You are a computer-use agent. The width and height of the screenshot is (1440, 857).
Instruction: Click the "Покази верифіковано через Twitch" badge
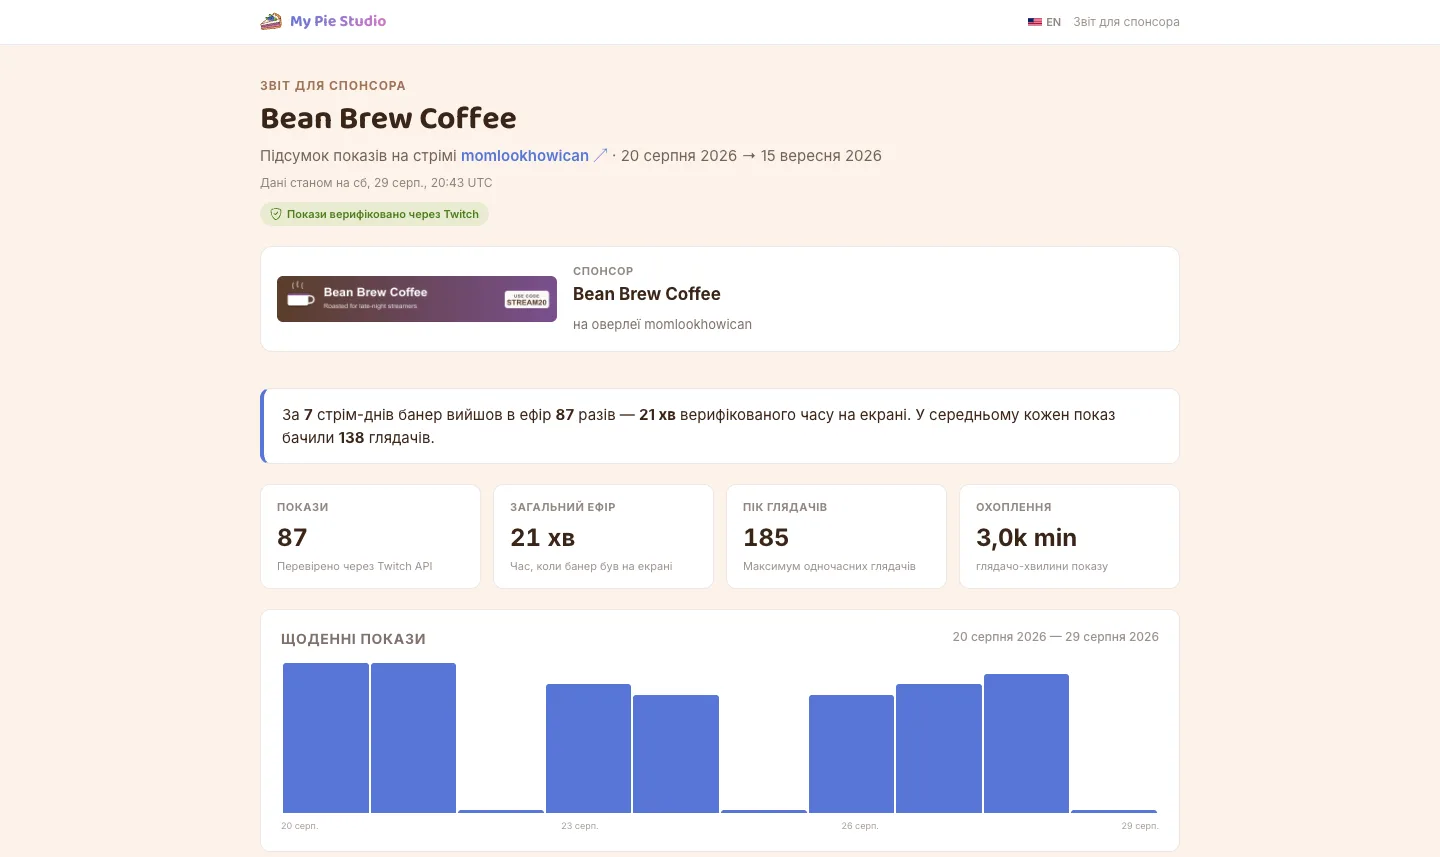pos(374,214)
